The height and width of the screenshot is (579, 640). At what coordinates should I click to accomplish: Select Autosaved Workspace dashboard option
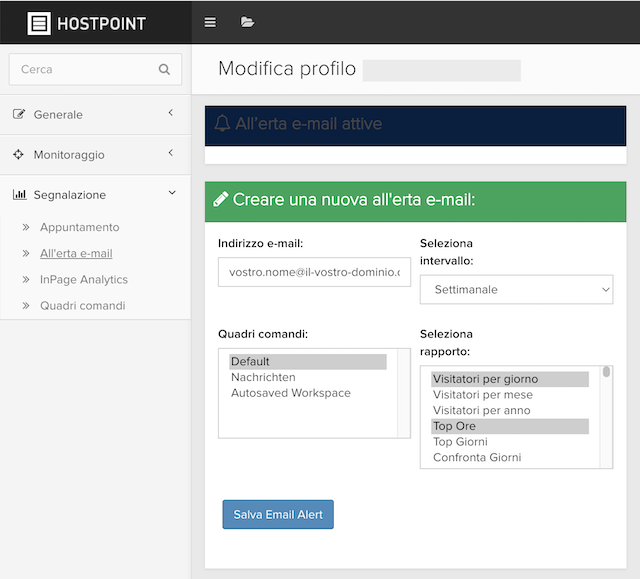coord(308,393)
